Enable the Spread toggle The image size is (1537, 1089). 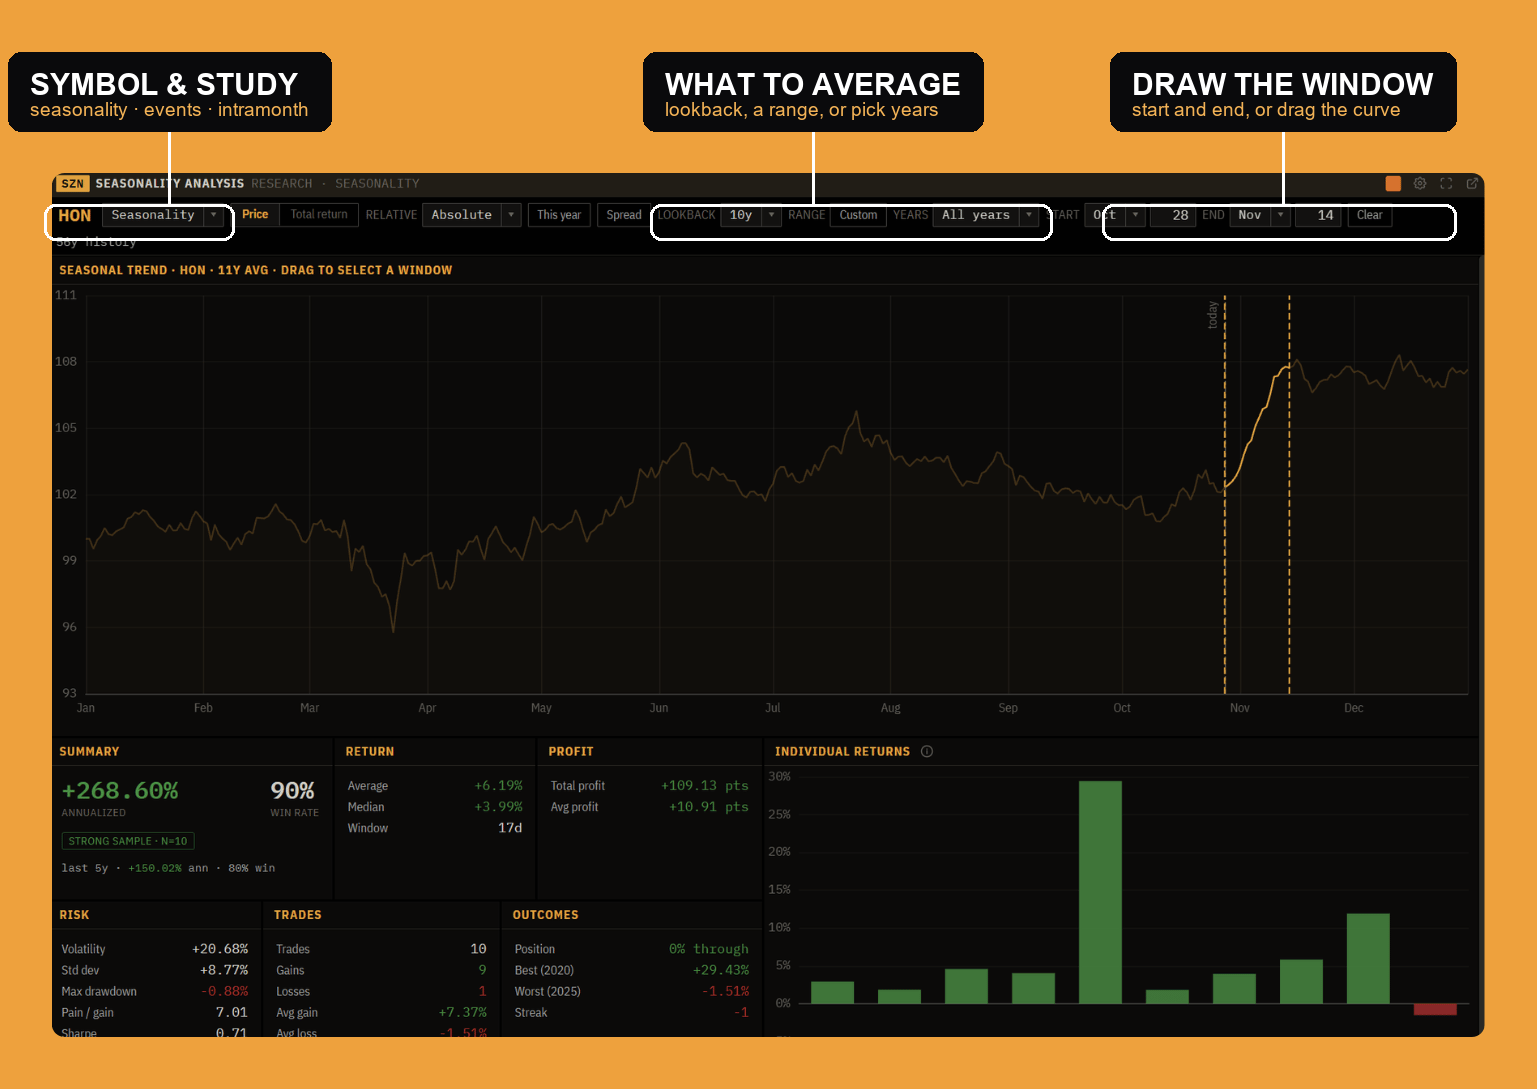624,215
